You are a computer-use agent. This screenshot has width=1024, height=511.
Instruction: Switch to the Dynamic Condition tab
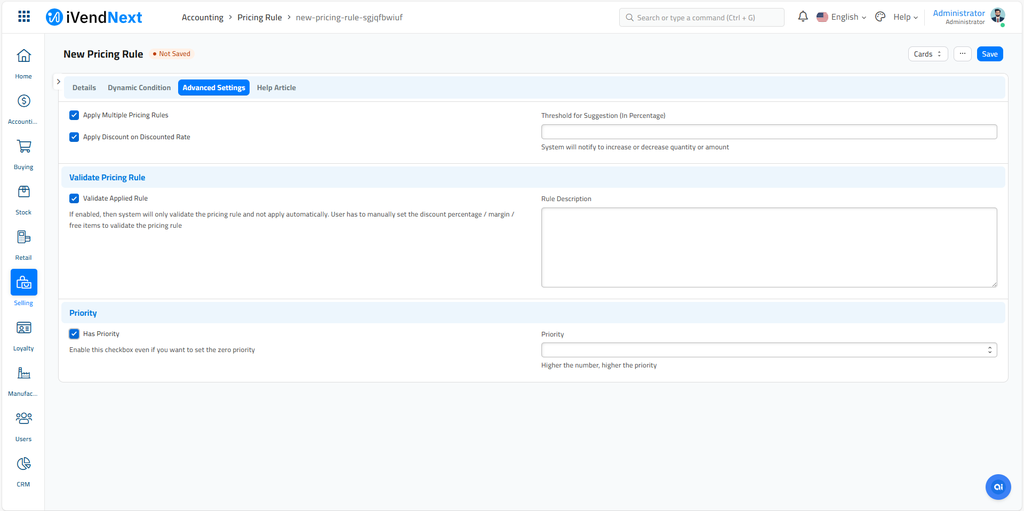(139, 88)
